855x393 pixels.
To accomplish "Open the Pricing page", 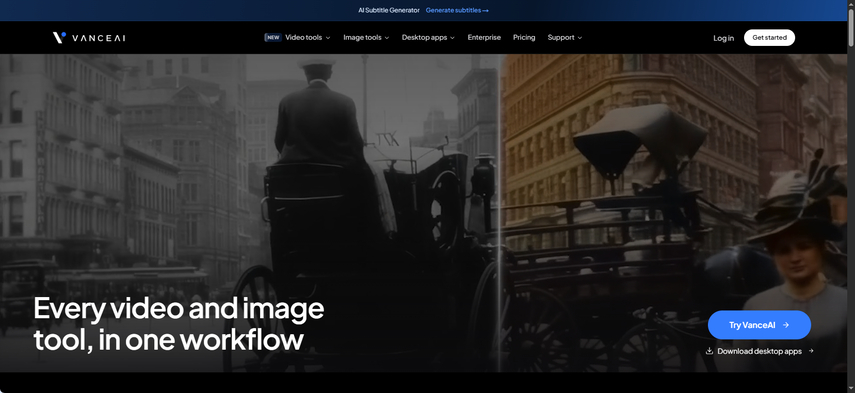I will click(x=524, y=38).
